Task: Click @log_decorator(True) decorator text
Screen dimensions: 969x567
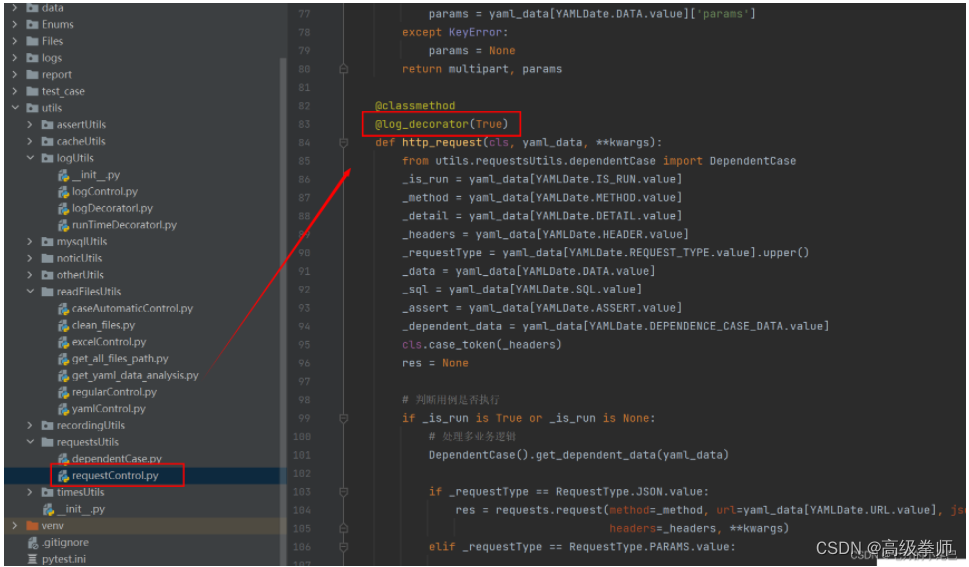Action: click(x=441, y=124)
